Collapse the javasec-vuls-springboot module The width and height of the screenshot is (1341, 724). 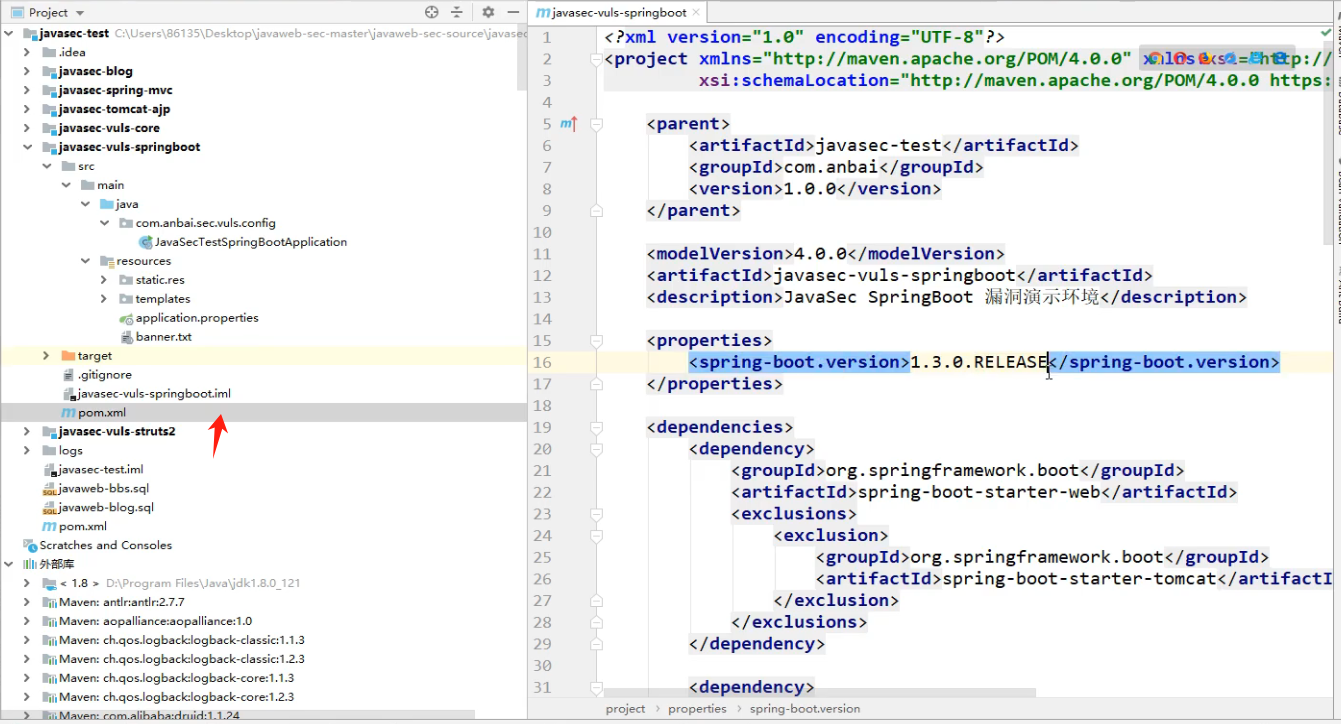tap(28, 147)
